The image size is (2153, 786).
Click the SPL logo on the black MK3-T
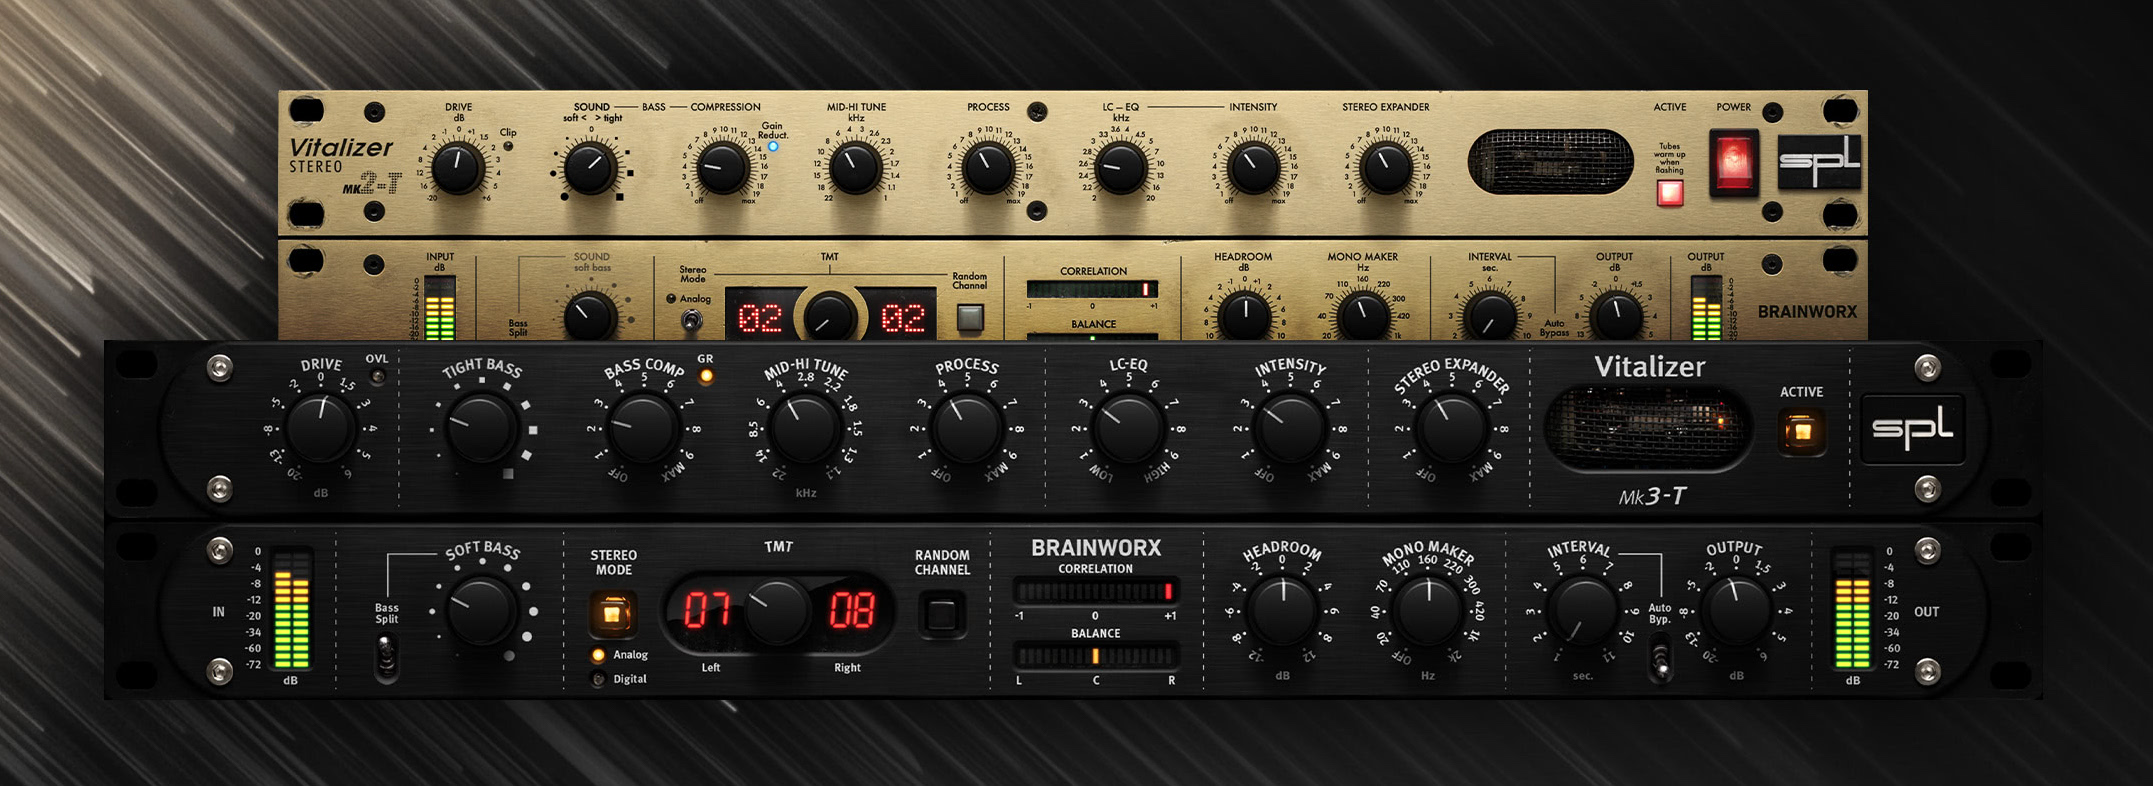tap(1912, 428)
